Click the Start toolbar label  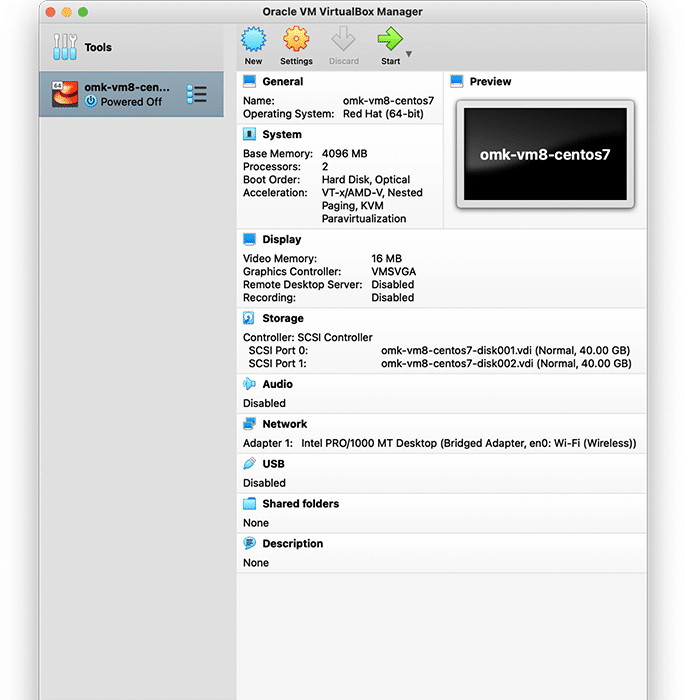click(390, 61)
